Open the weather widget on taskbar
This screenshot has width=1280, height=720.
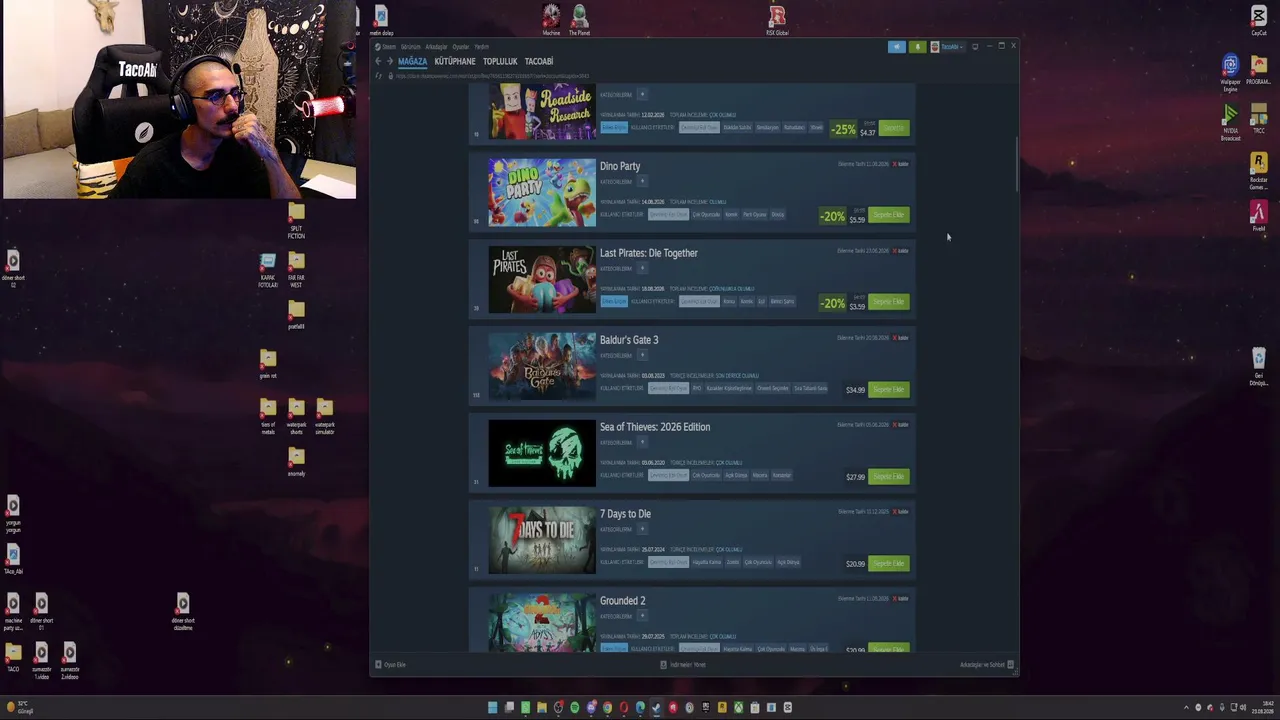coord(20,708)
